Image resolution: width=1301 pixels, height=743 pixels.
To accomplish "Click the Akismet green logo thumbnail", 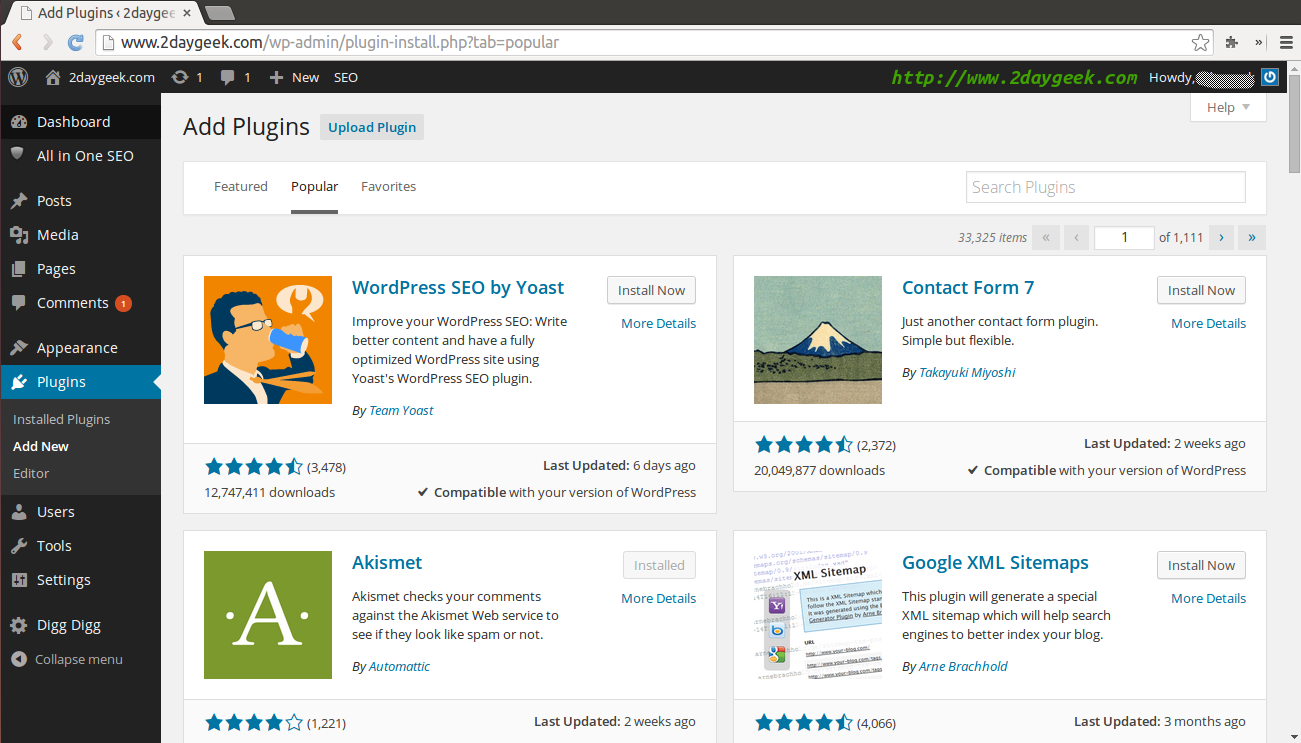I will [268, 615].
